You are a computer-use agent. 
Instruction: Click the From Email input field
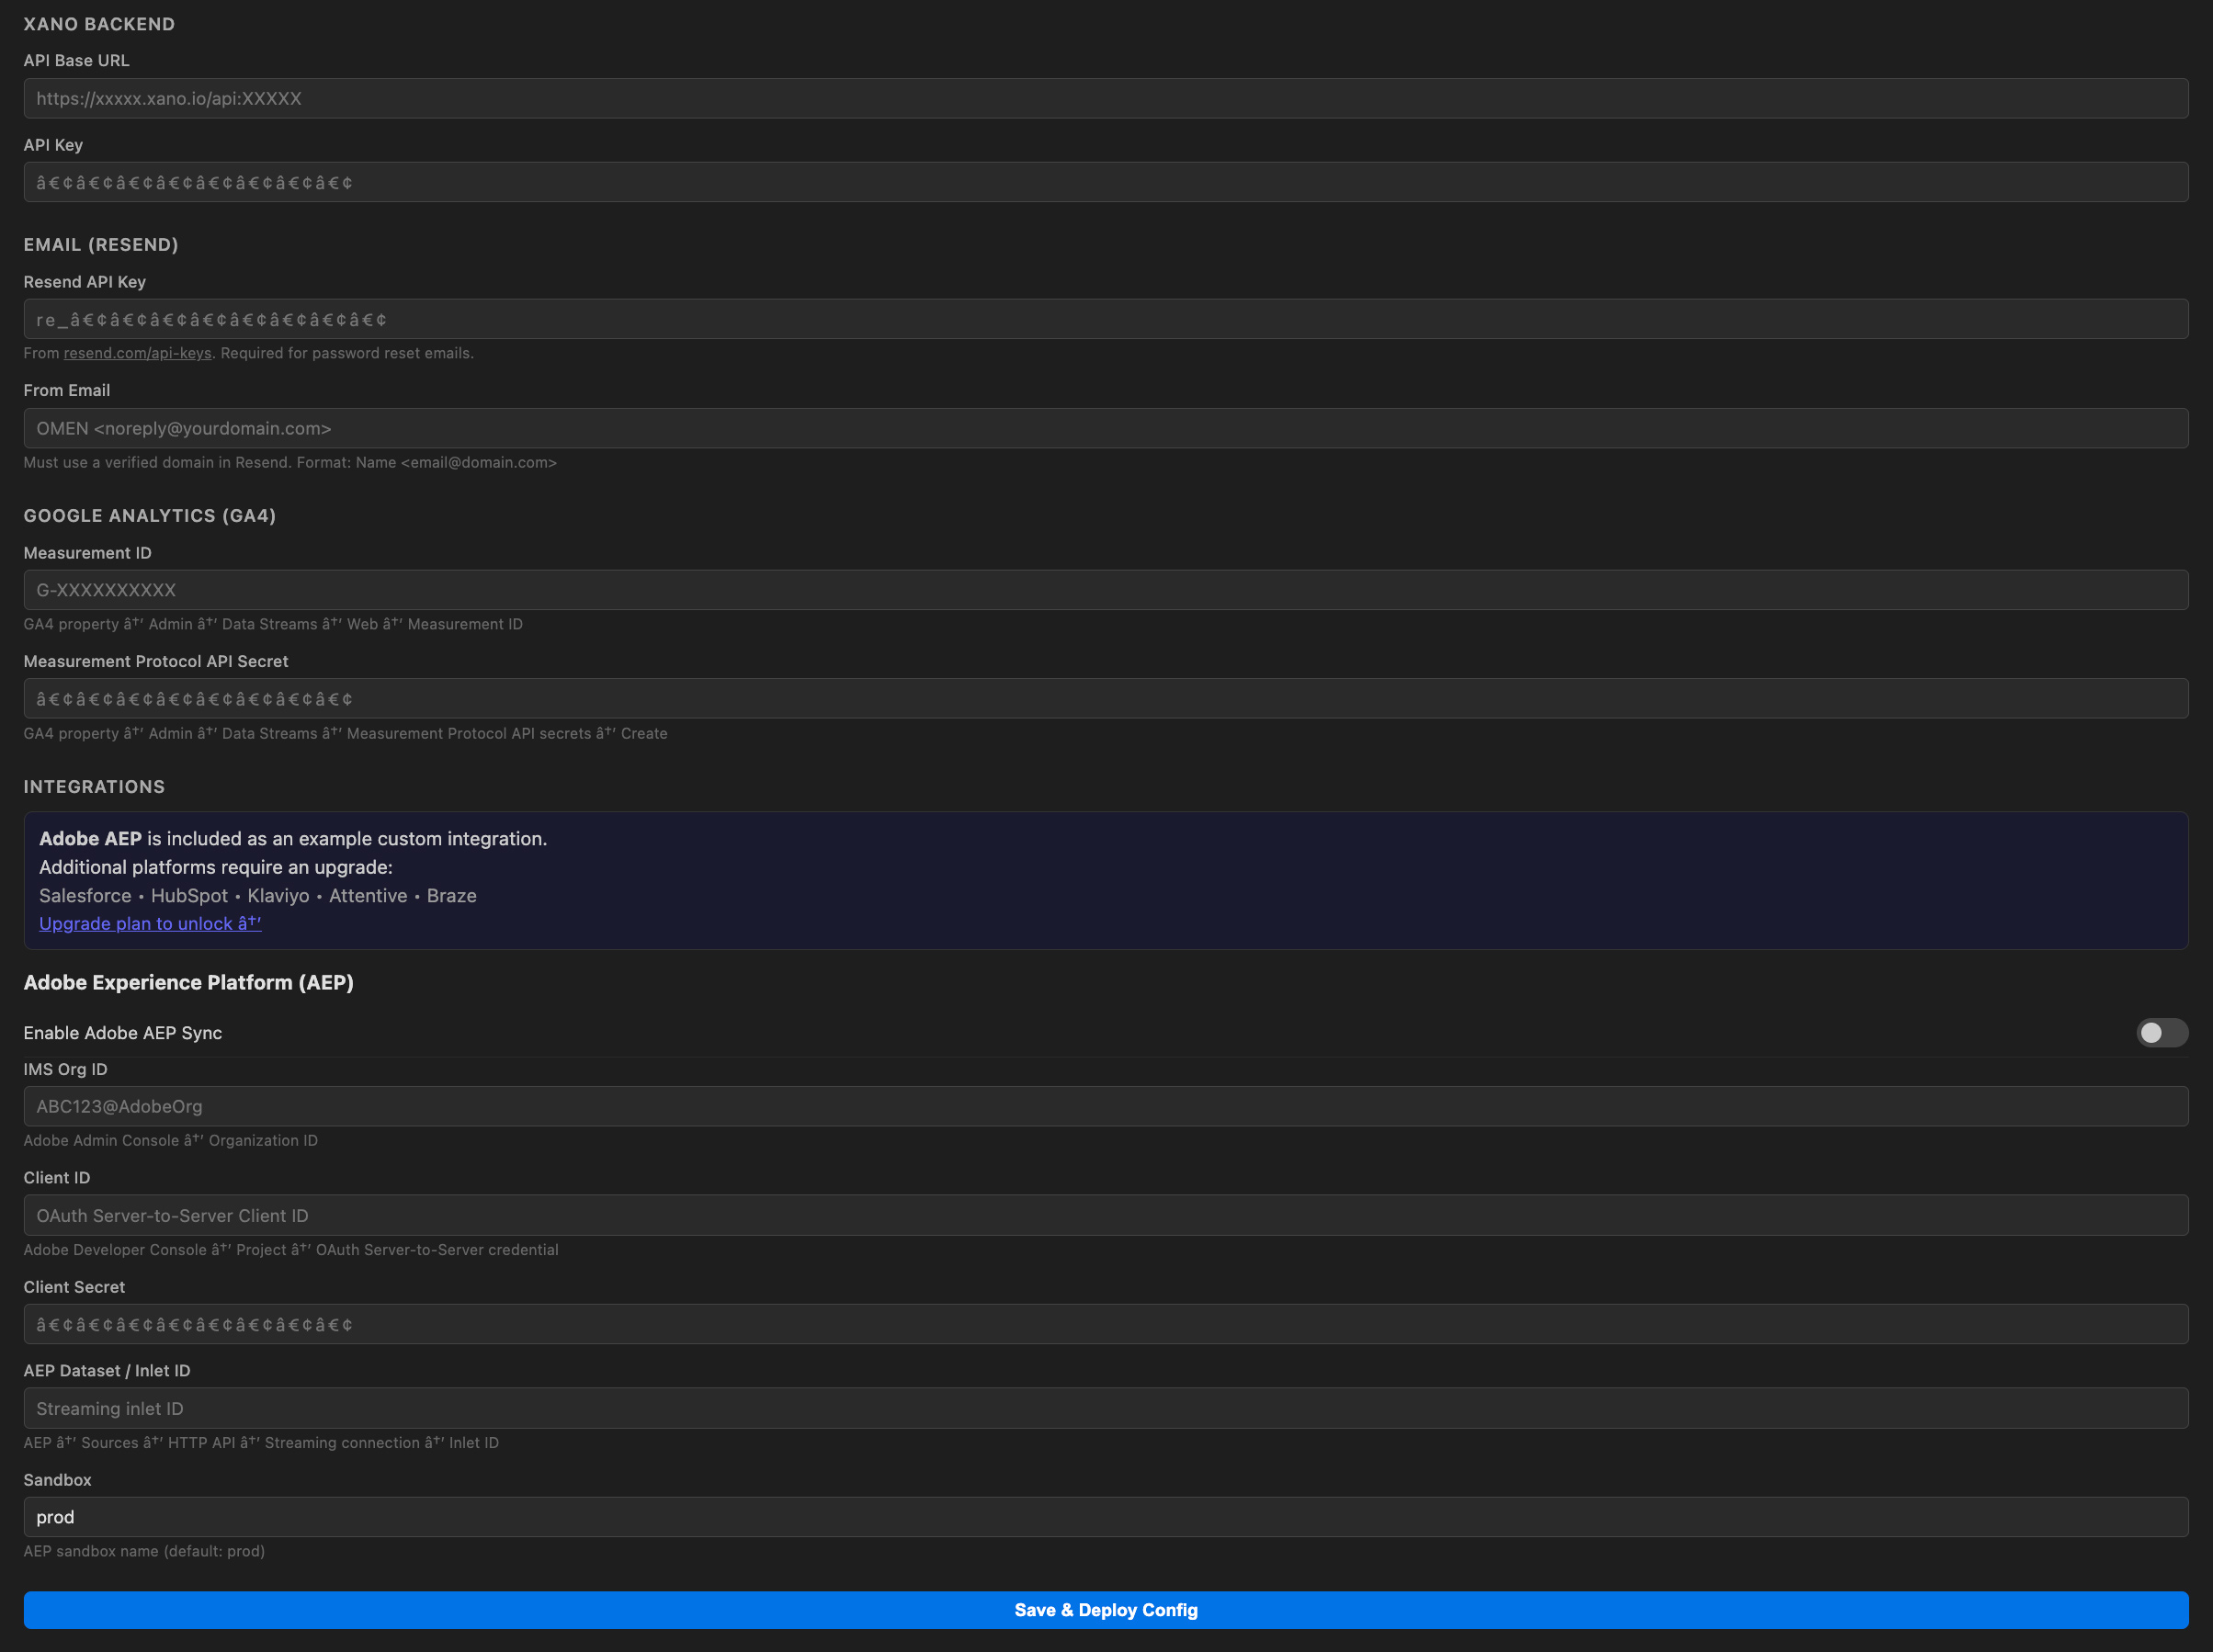(1106, 428)
